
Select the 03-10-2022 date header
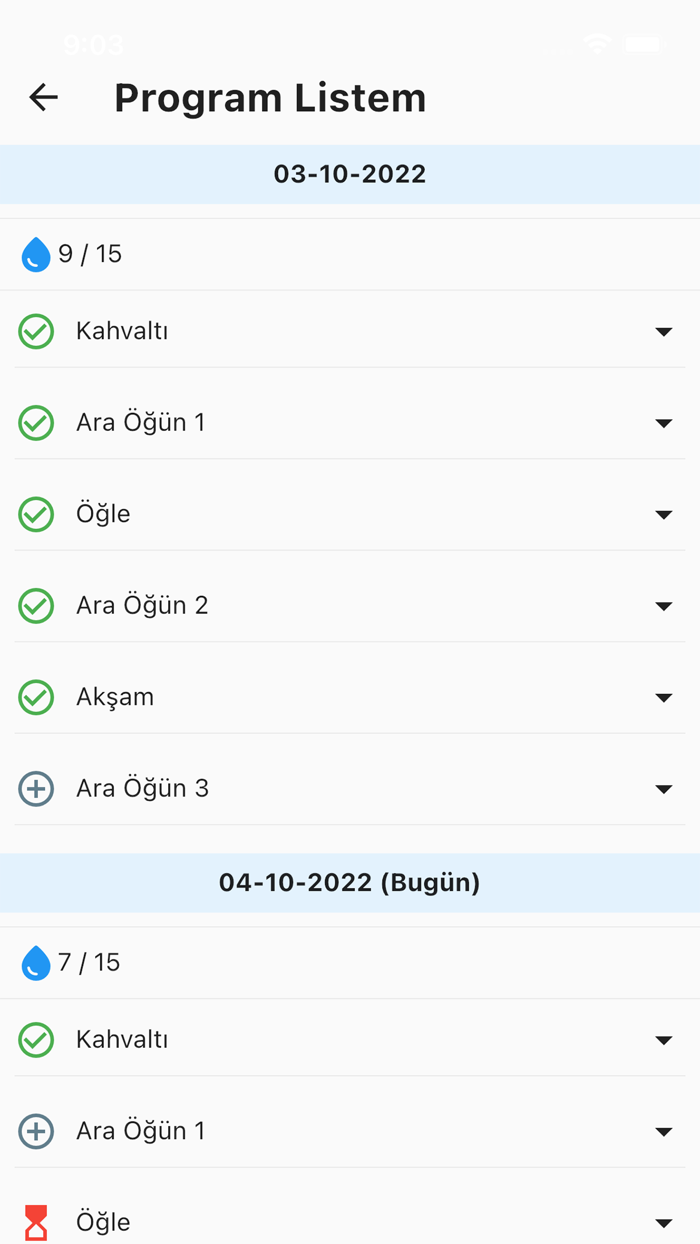[350, 174]
